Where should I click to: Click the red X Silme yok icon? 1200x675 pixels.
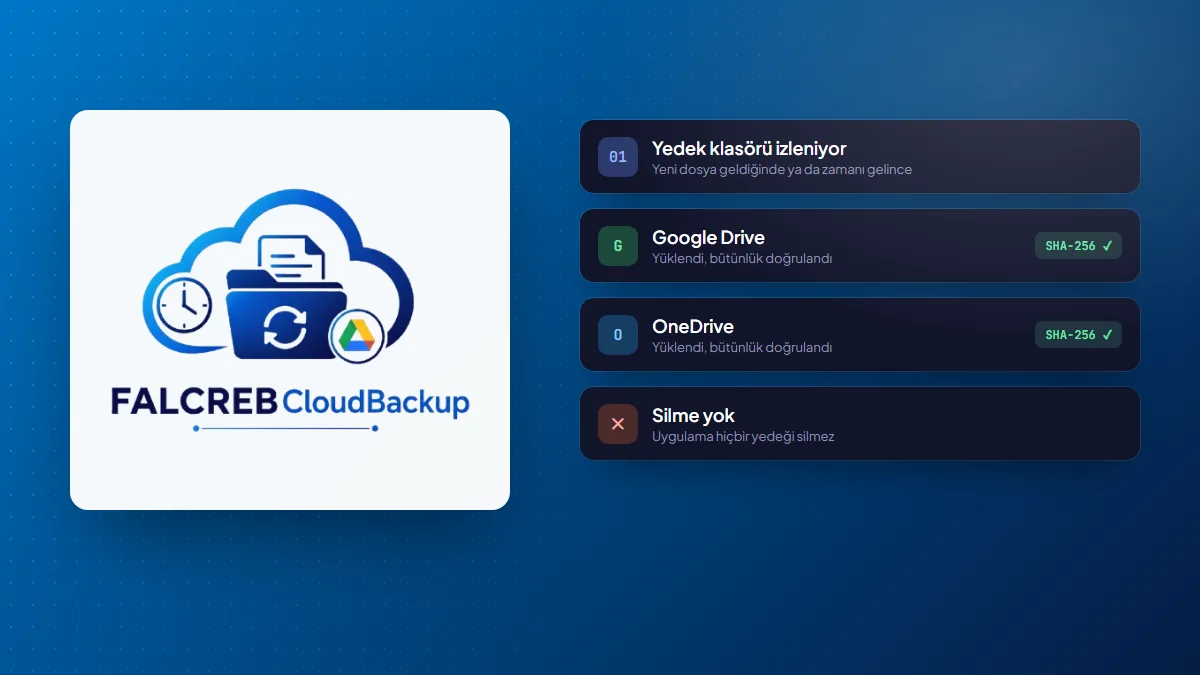click(x=618, y=424)
